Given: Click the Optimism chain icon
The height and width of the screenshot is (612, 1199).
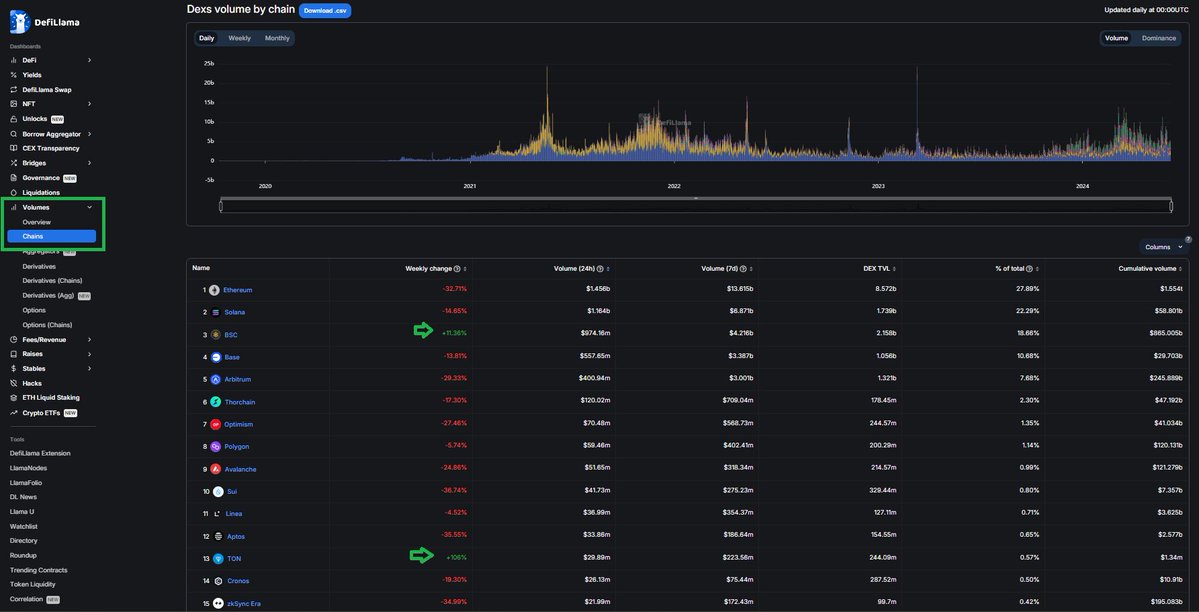Looking at the screenshot, I should click(x=216, y=424).
